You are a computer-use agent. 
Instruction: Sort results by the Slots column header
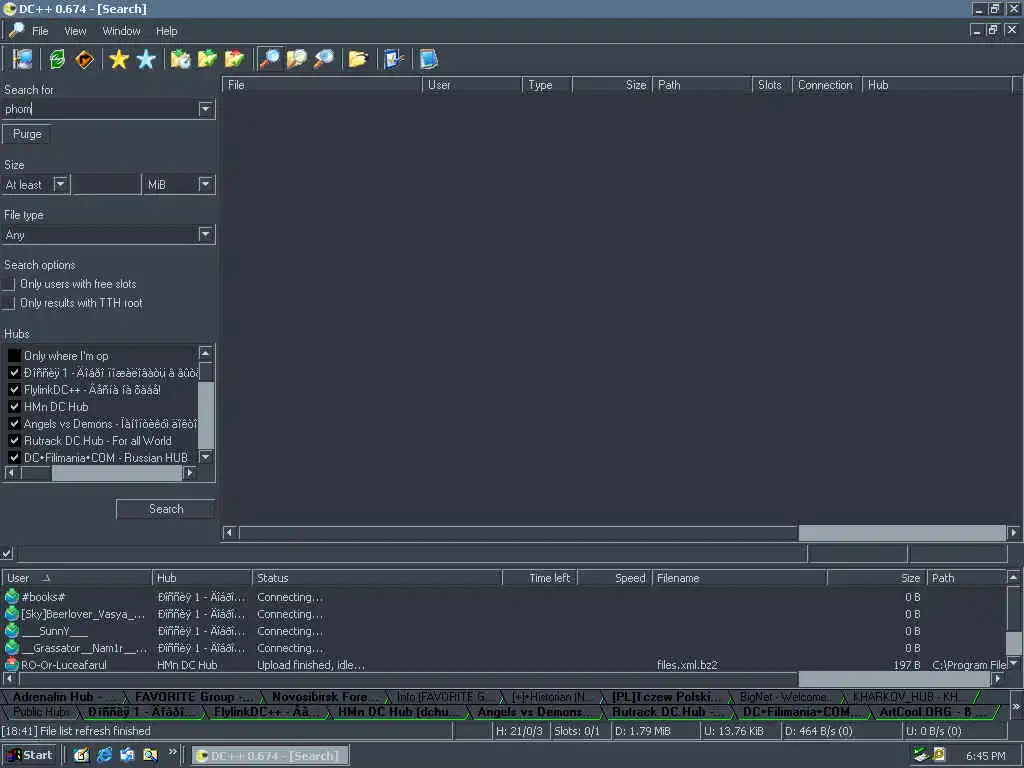coord(772,85)
